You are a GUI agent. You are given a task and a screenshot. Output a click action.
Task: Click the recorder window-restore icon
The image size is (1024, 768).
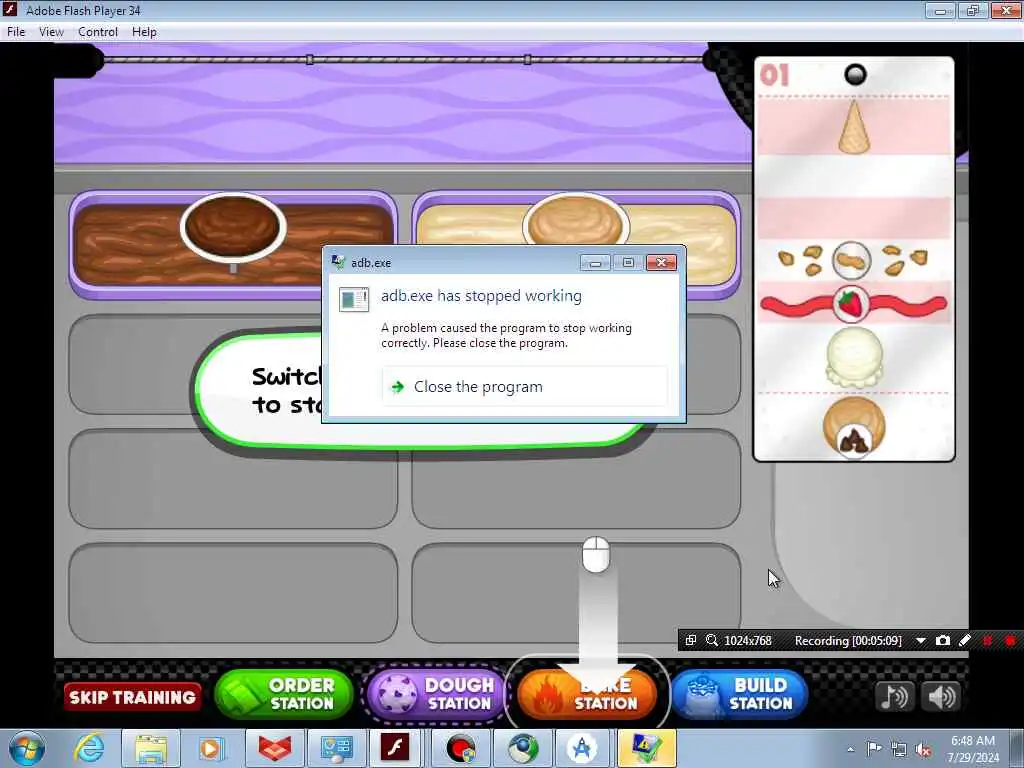[690, 641]
